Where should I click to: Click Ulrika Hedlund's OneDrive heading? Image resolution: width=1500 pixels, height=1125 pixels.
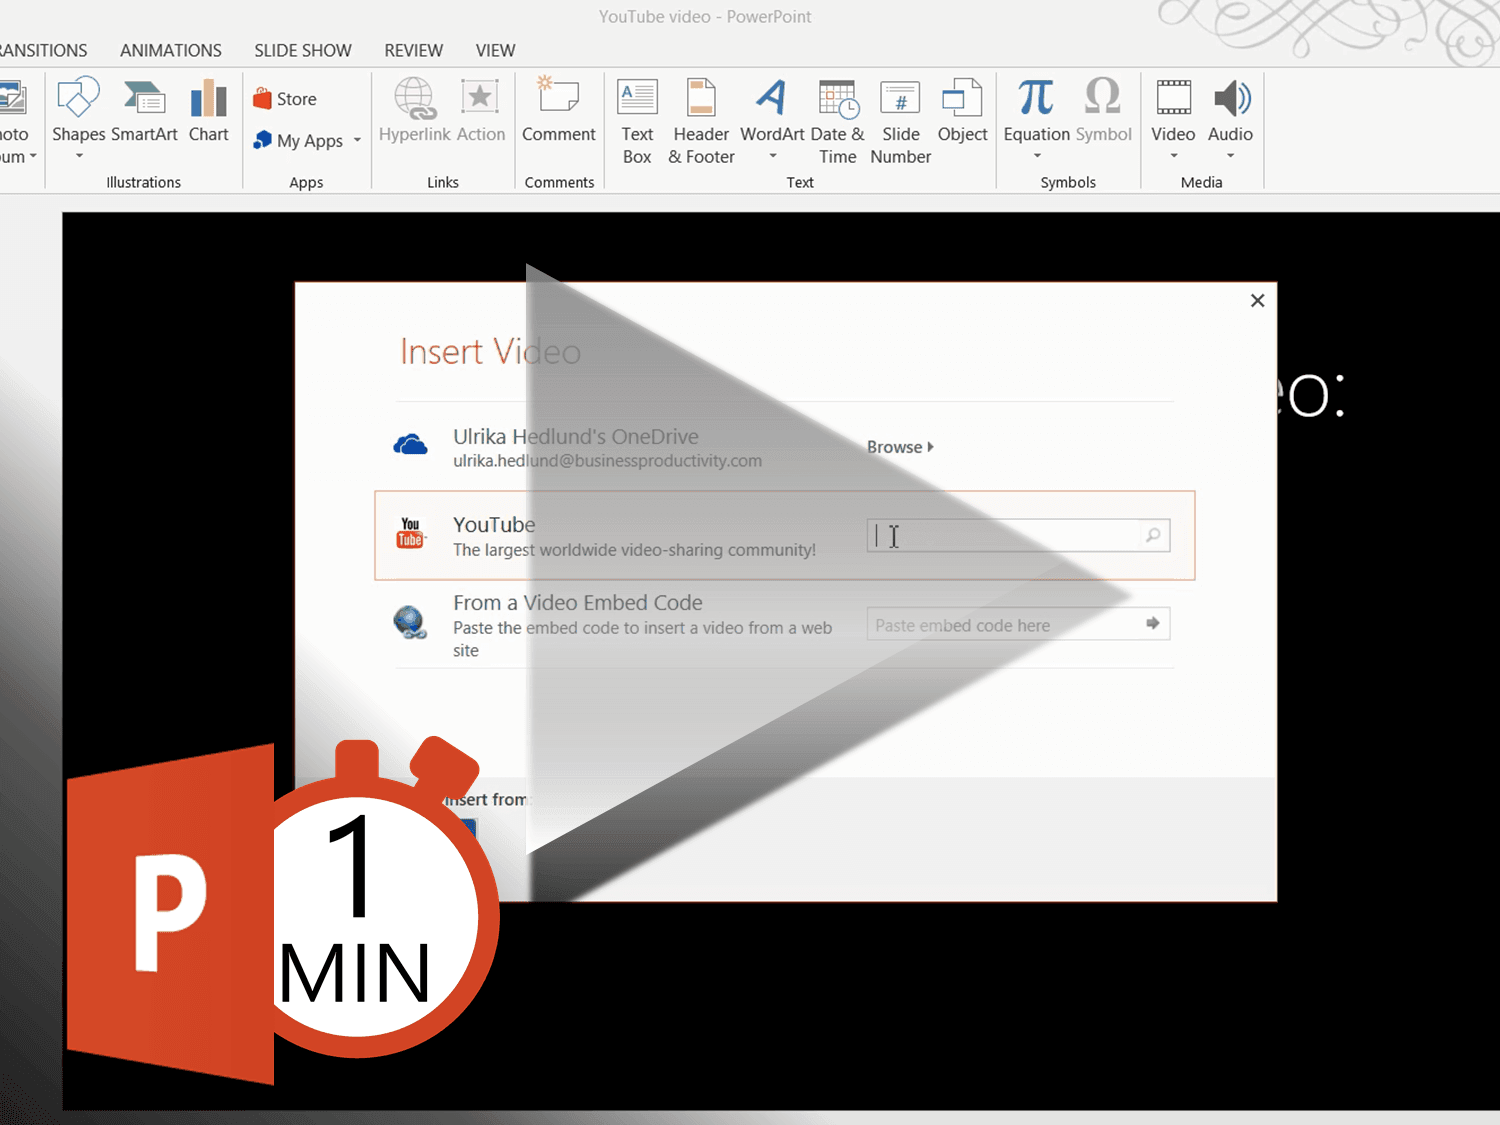click(576, 437)
